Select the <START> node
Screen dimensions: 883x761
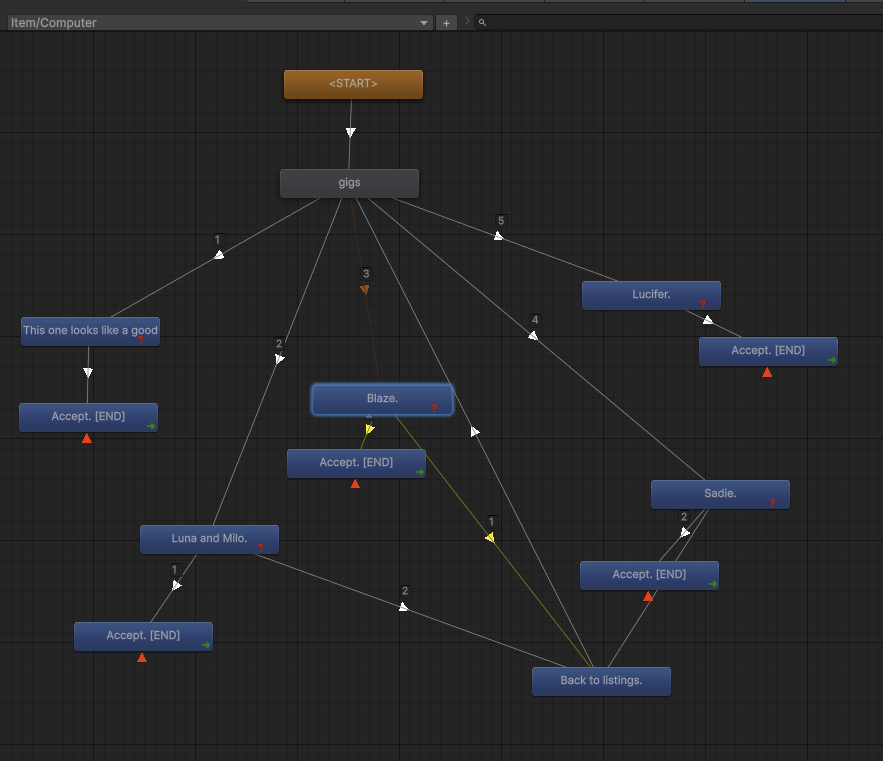coord(353,84)
